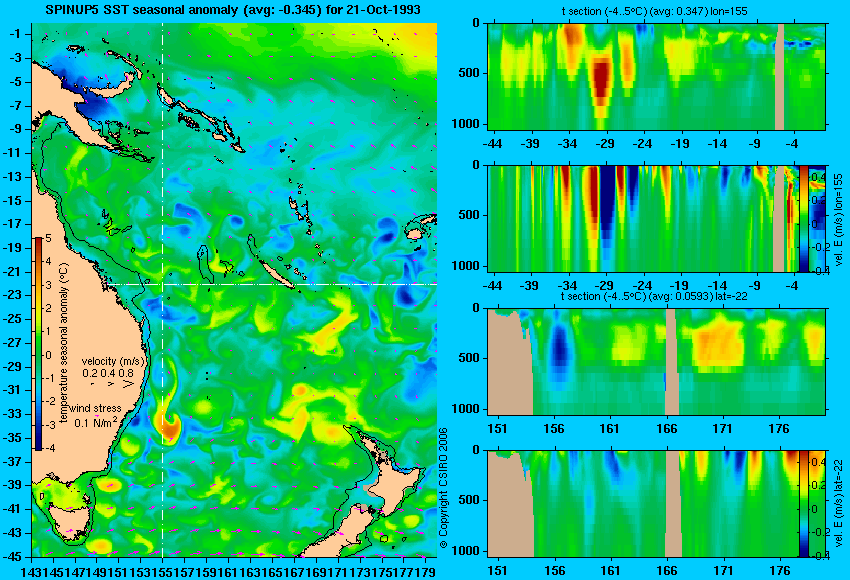Click the velocity color bar beside lat=-22 section

(x=803, y=504)
